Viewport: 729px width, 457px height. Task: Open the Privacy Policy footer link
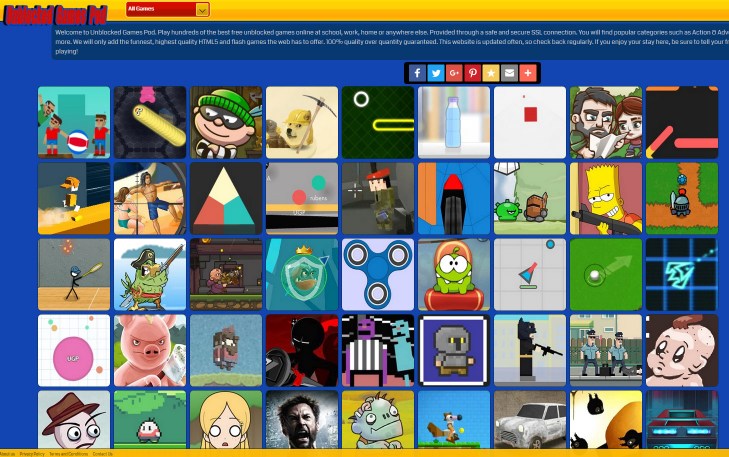(32, 453)
